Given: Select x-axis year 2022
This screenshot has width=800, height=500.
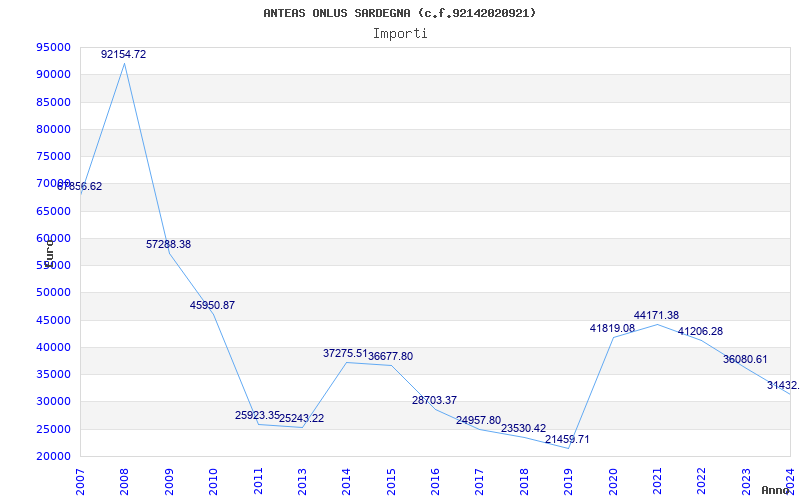Looking at the screenshot, I should [702, 482].
